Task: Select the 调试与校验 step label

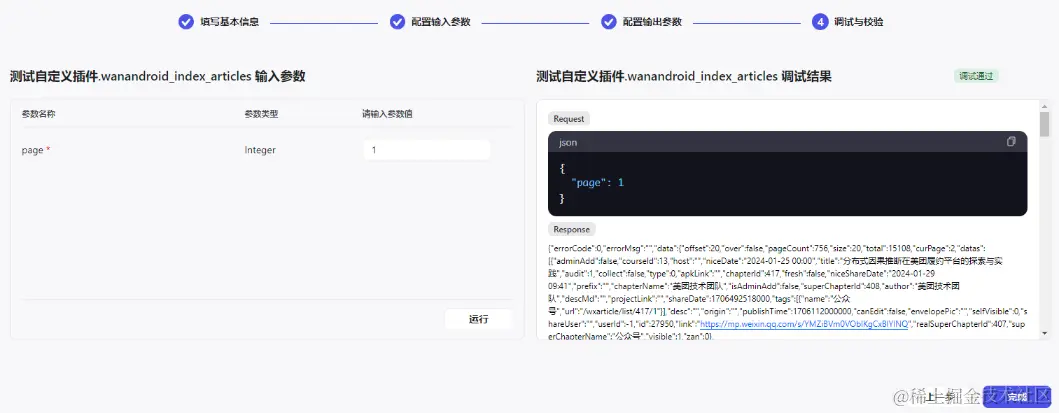Action: (x=858, y=22)
